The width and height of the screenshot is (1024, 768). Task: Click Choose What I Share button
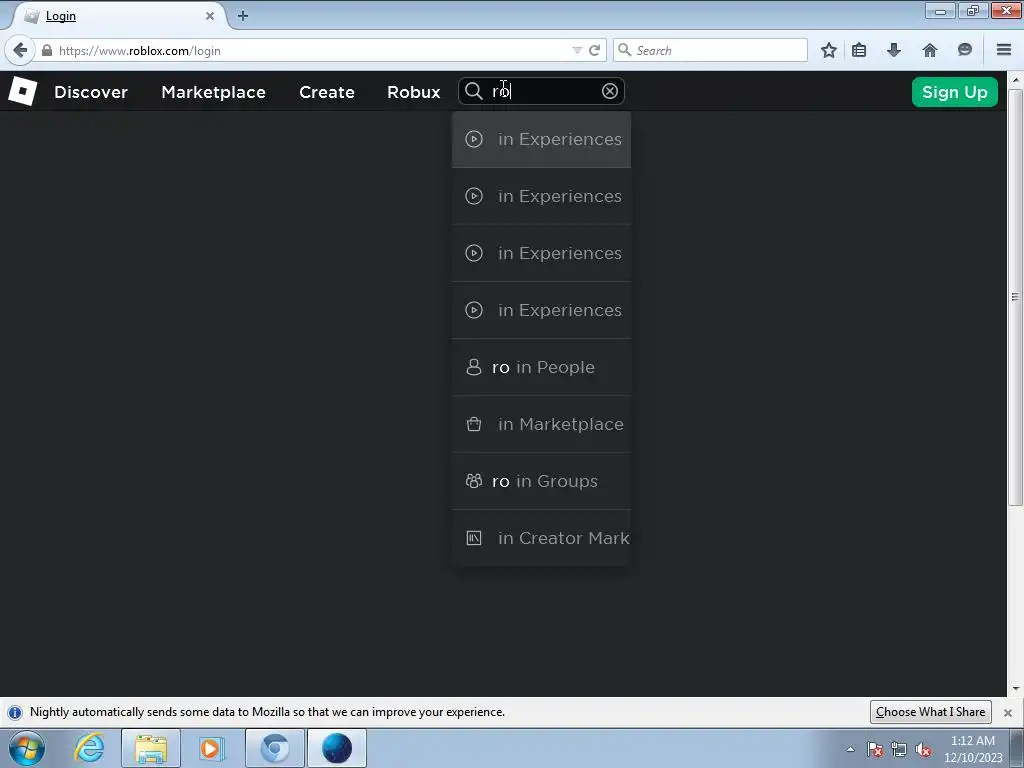tap(930, 712)
